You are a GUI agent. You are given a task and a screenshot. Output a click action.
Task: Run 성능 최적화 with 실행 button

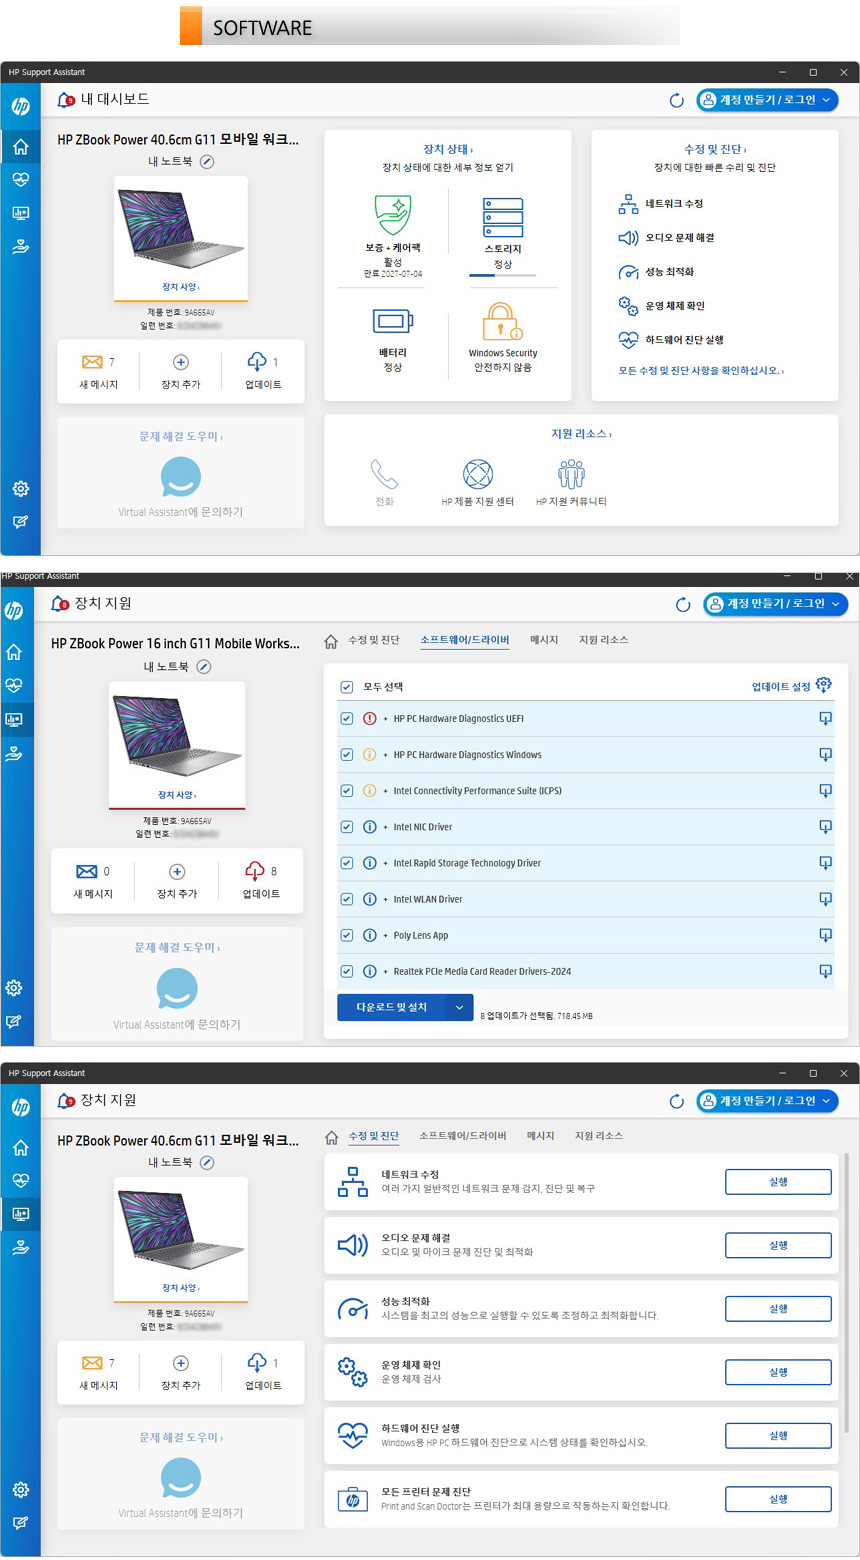point(778,1308)
